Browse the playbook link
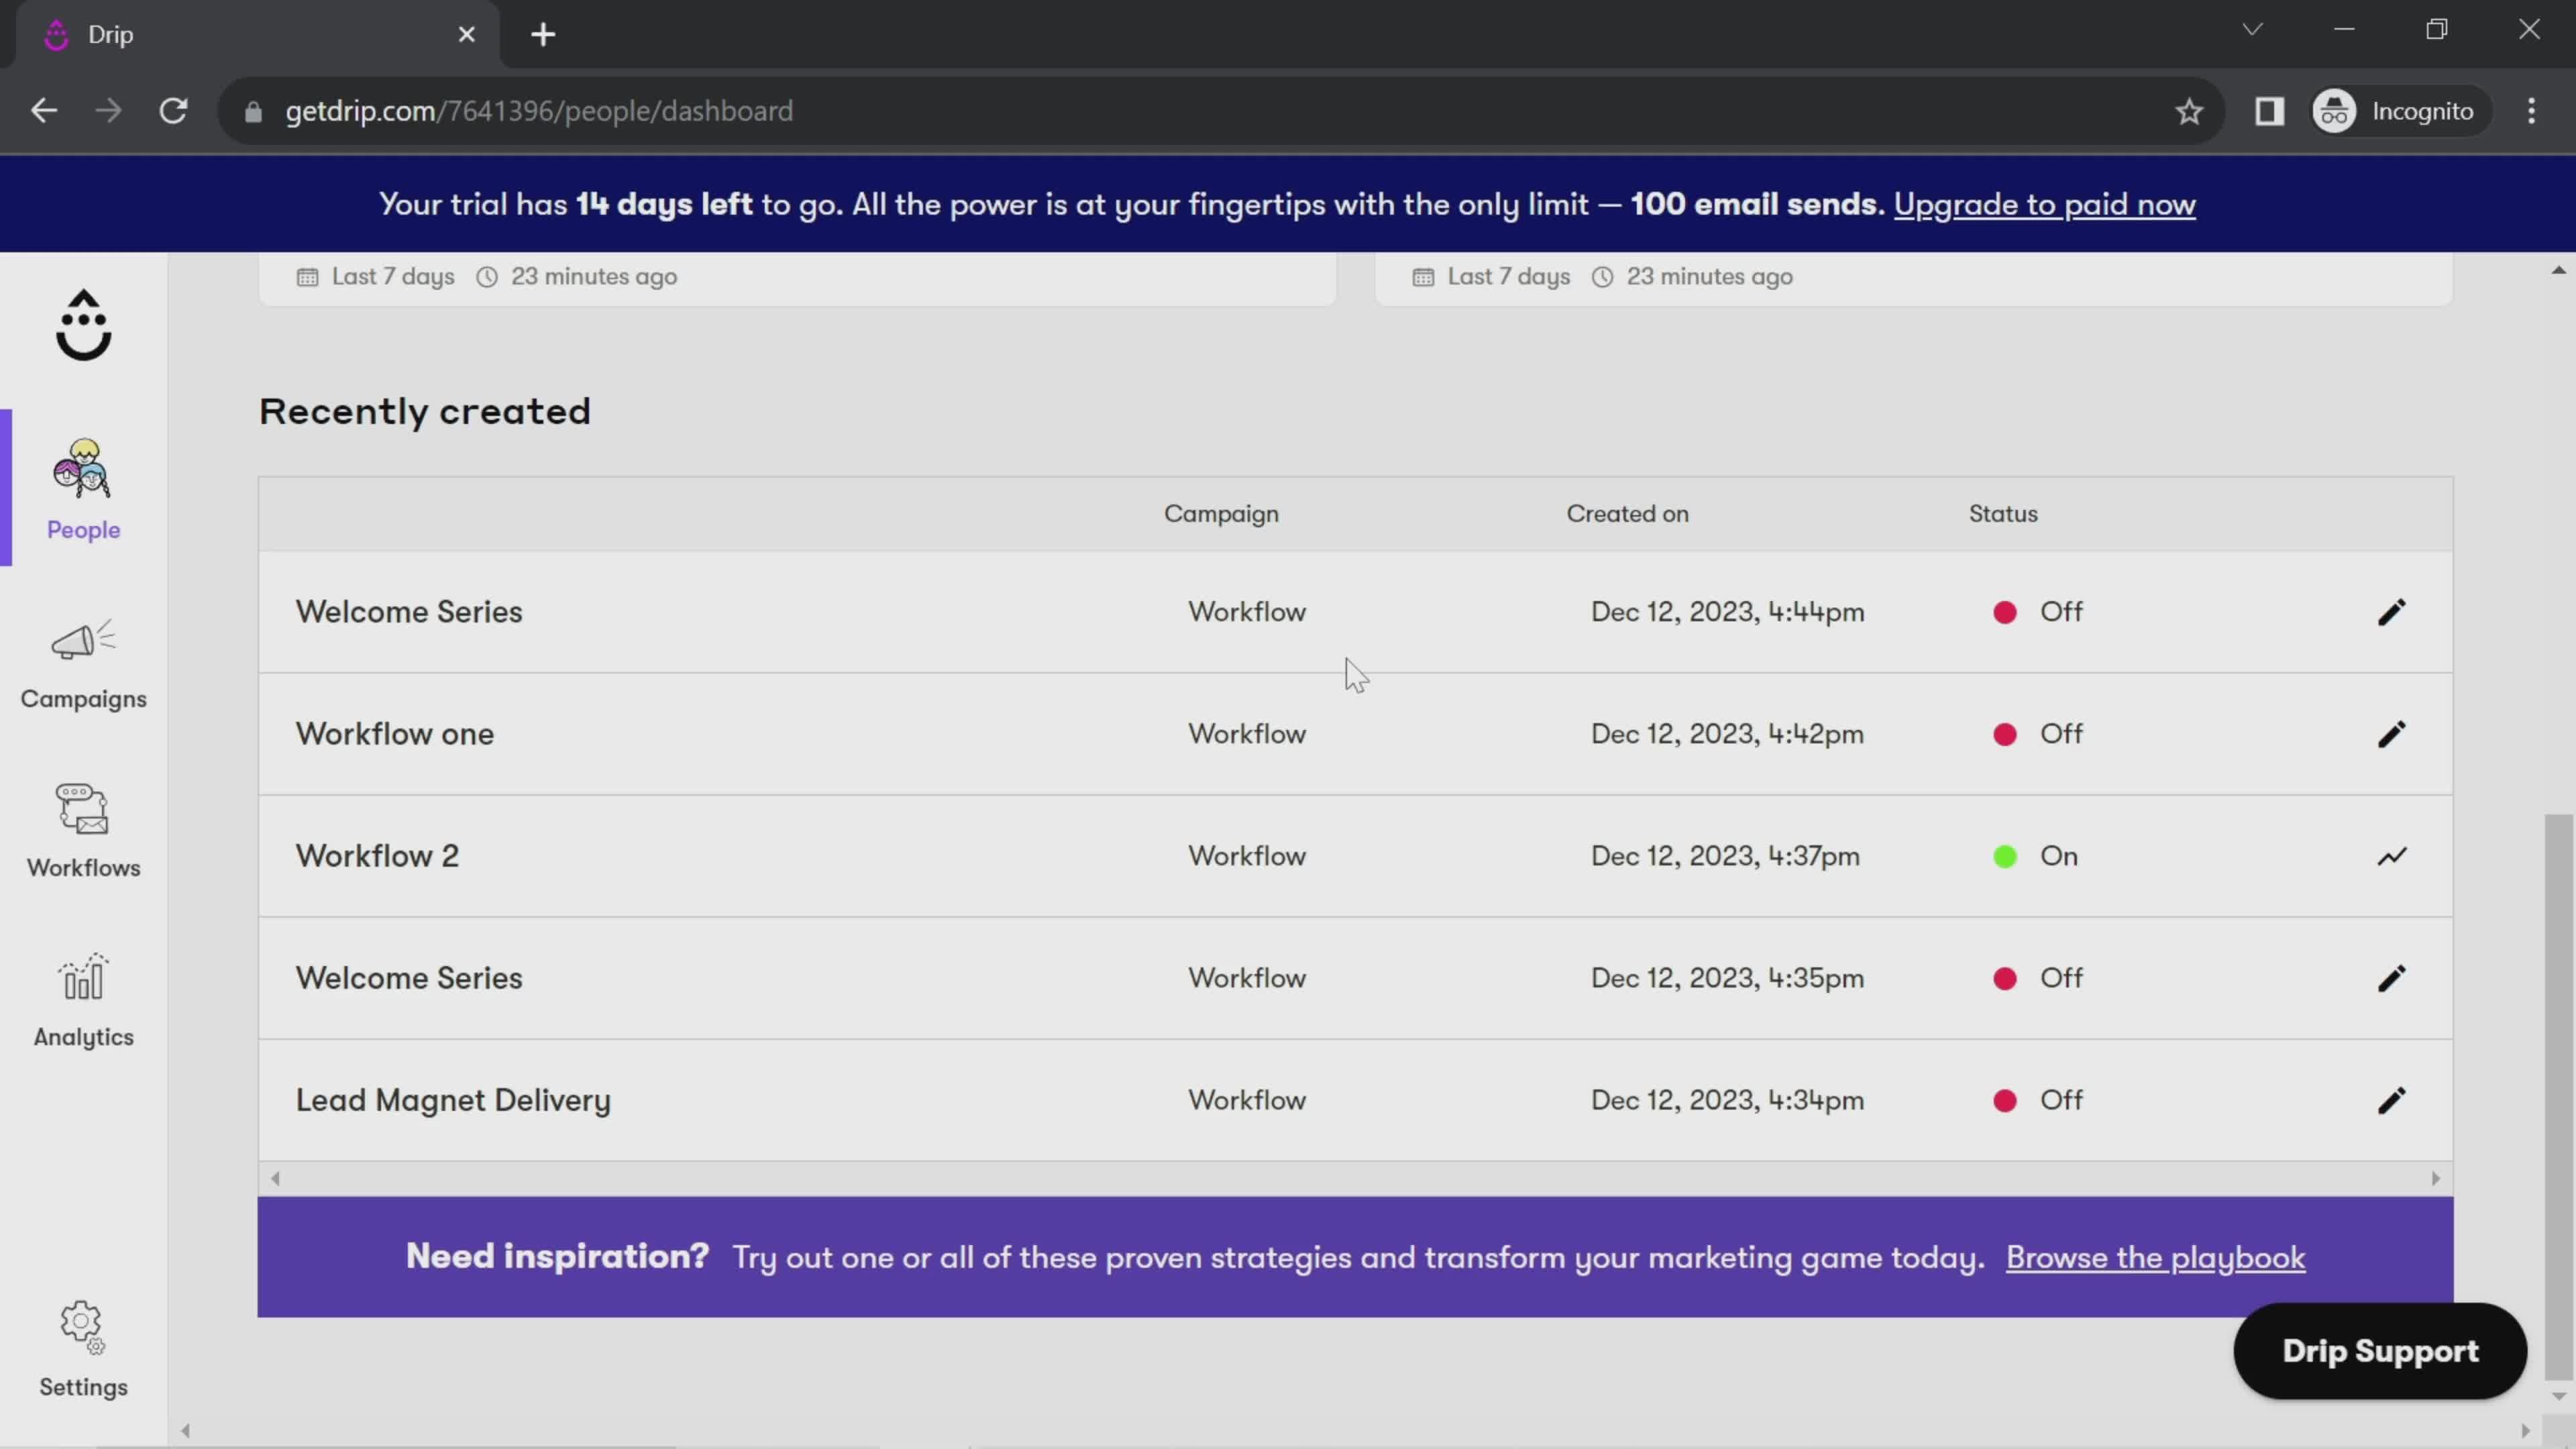The height and width of the screenshot is (1449, 2576). [2157, 1258]
